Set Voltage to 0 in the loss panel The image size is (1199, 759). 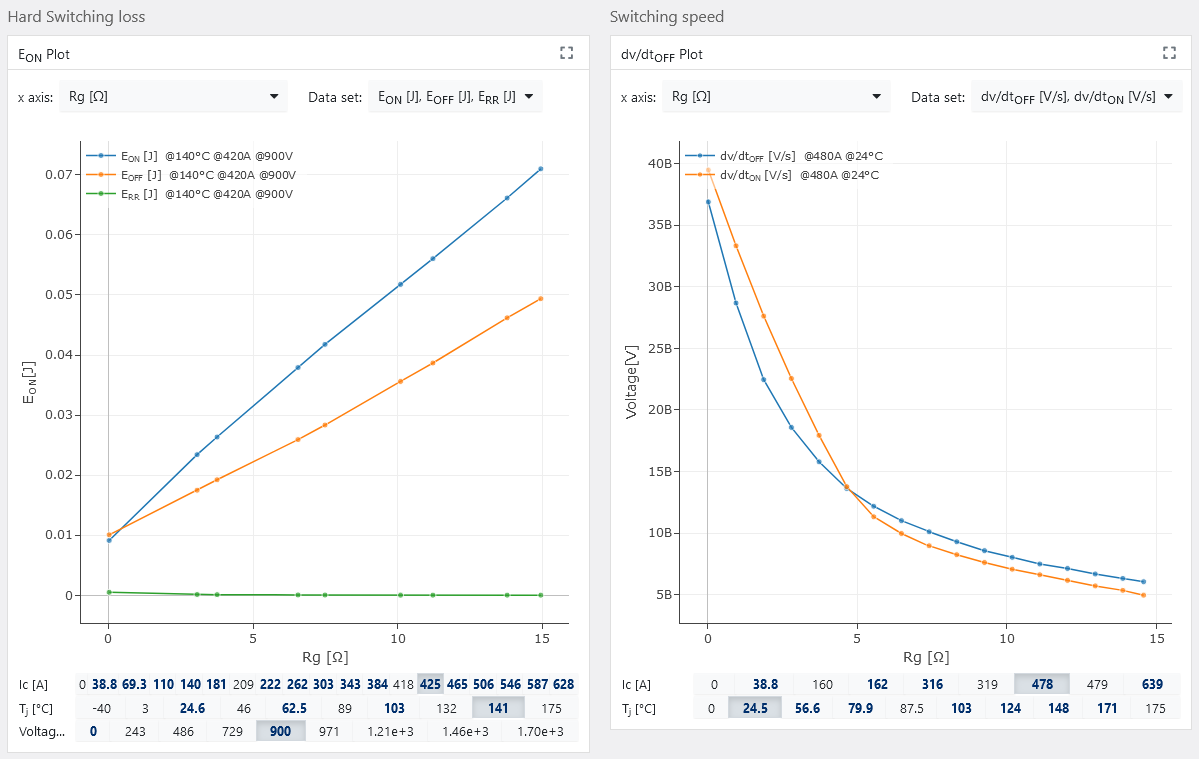click(93, 731)
